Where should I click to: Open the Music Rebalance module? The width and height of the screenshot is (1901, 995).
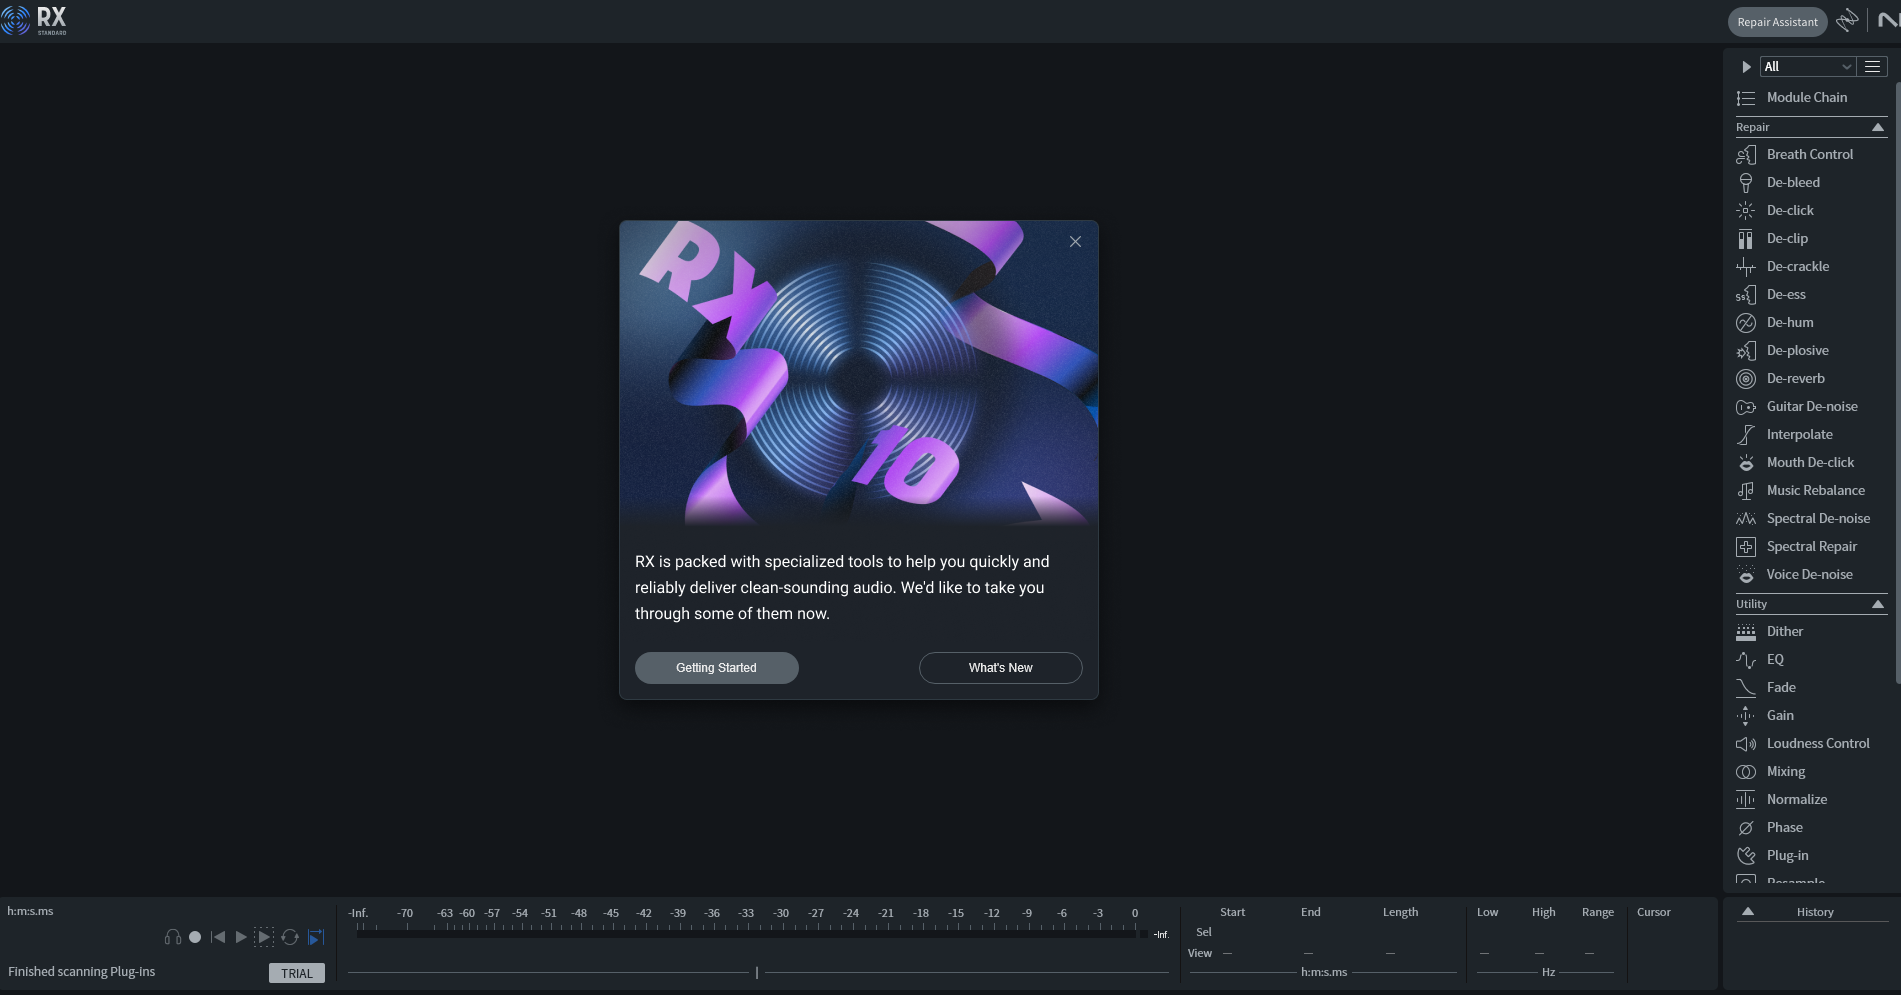tap(1809, 490)
